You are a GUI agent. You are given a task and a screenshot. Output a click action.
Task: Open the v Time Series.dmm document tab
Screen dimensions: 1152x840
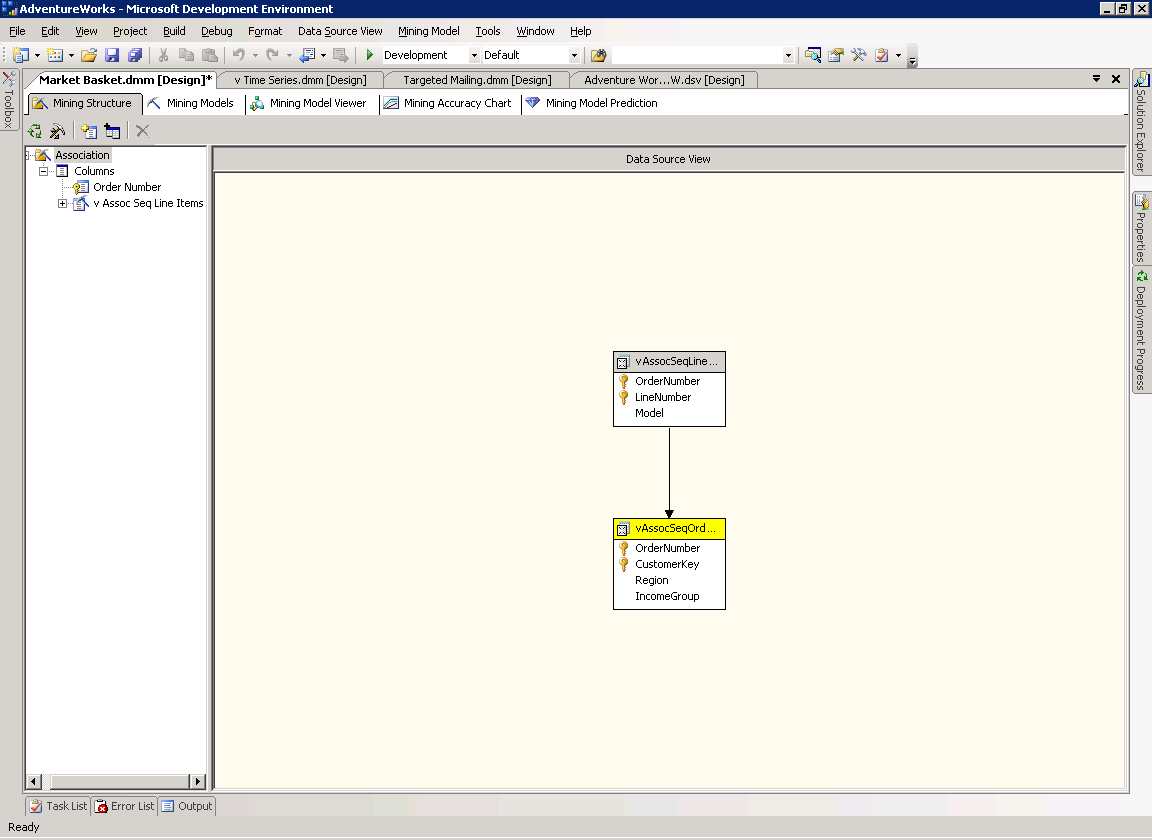pos(300,80)
